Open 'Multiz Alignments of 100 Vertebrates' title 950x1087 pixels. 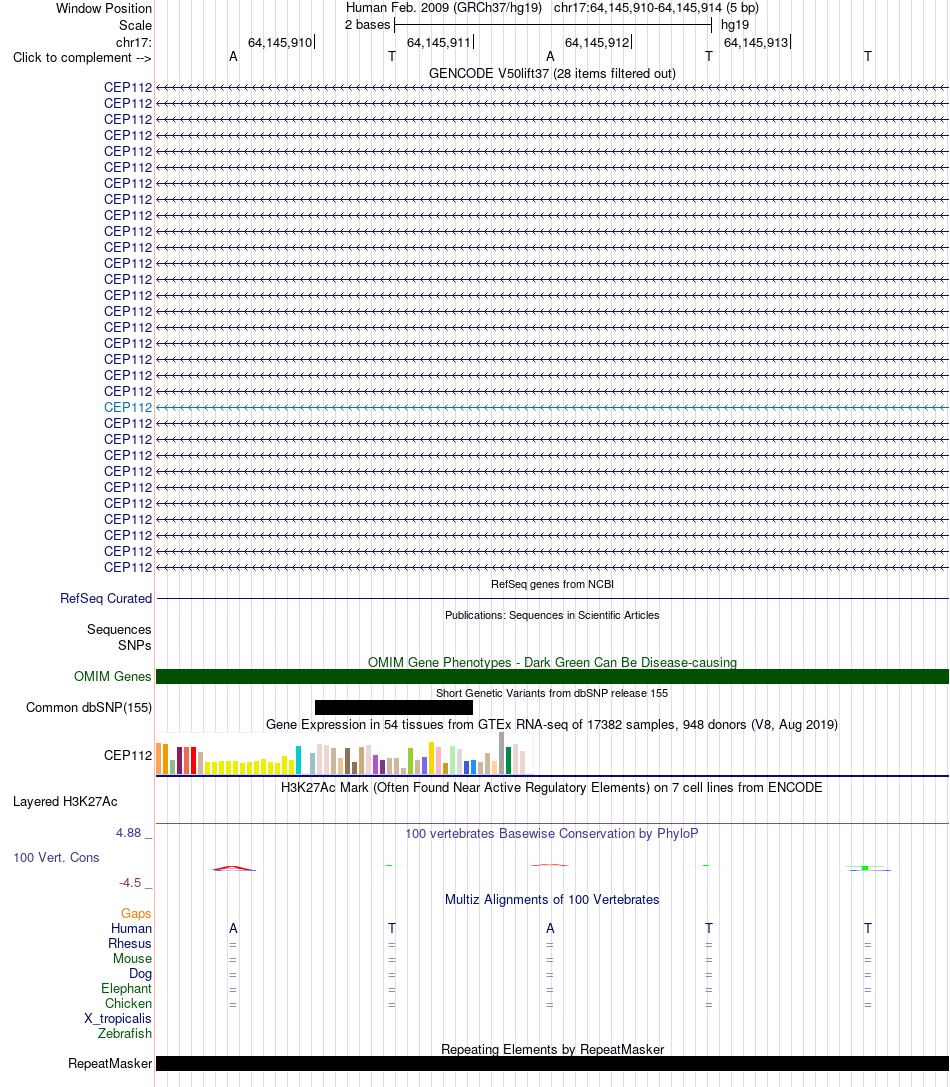point(552,900)
